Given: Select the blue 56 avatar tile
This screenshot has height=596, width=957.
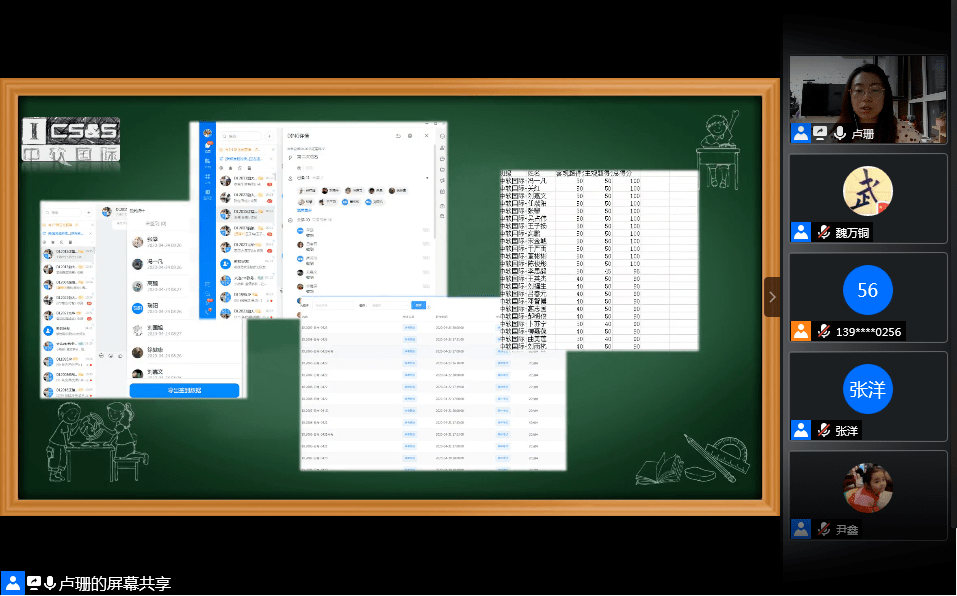Looking at the screenshot, I should 867,290.
